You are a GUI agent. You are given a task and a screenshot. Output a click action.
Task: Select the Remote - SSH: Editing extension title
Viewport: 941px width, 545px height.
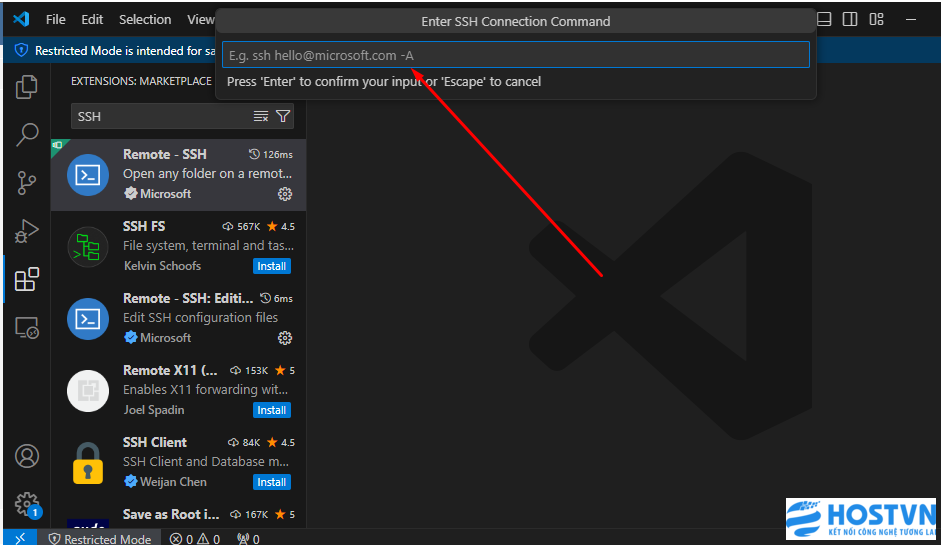(x=188, y=298)
